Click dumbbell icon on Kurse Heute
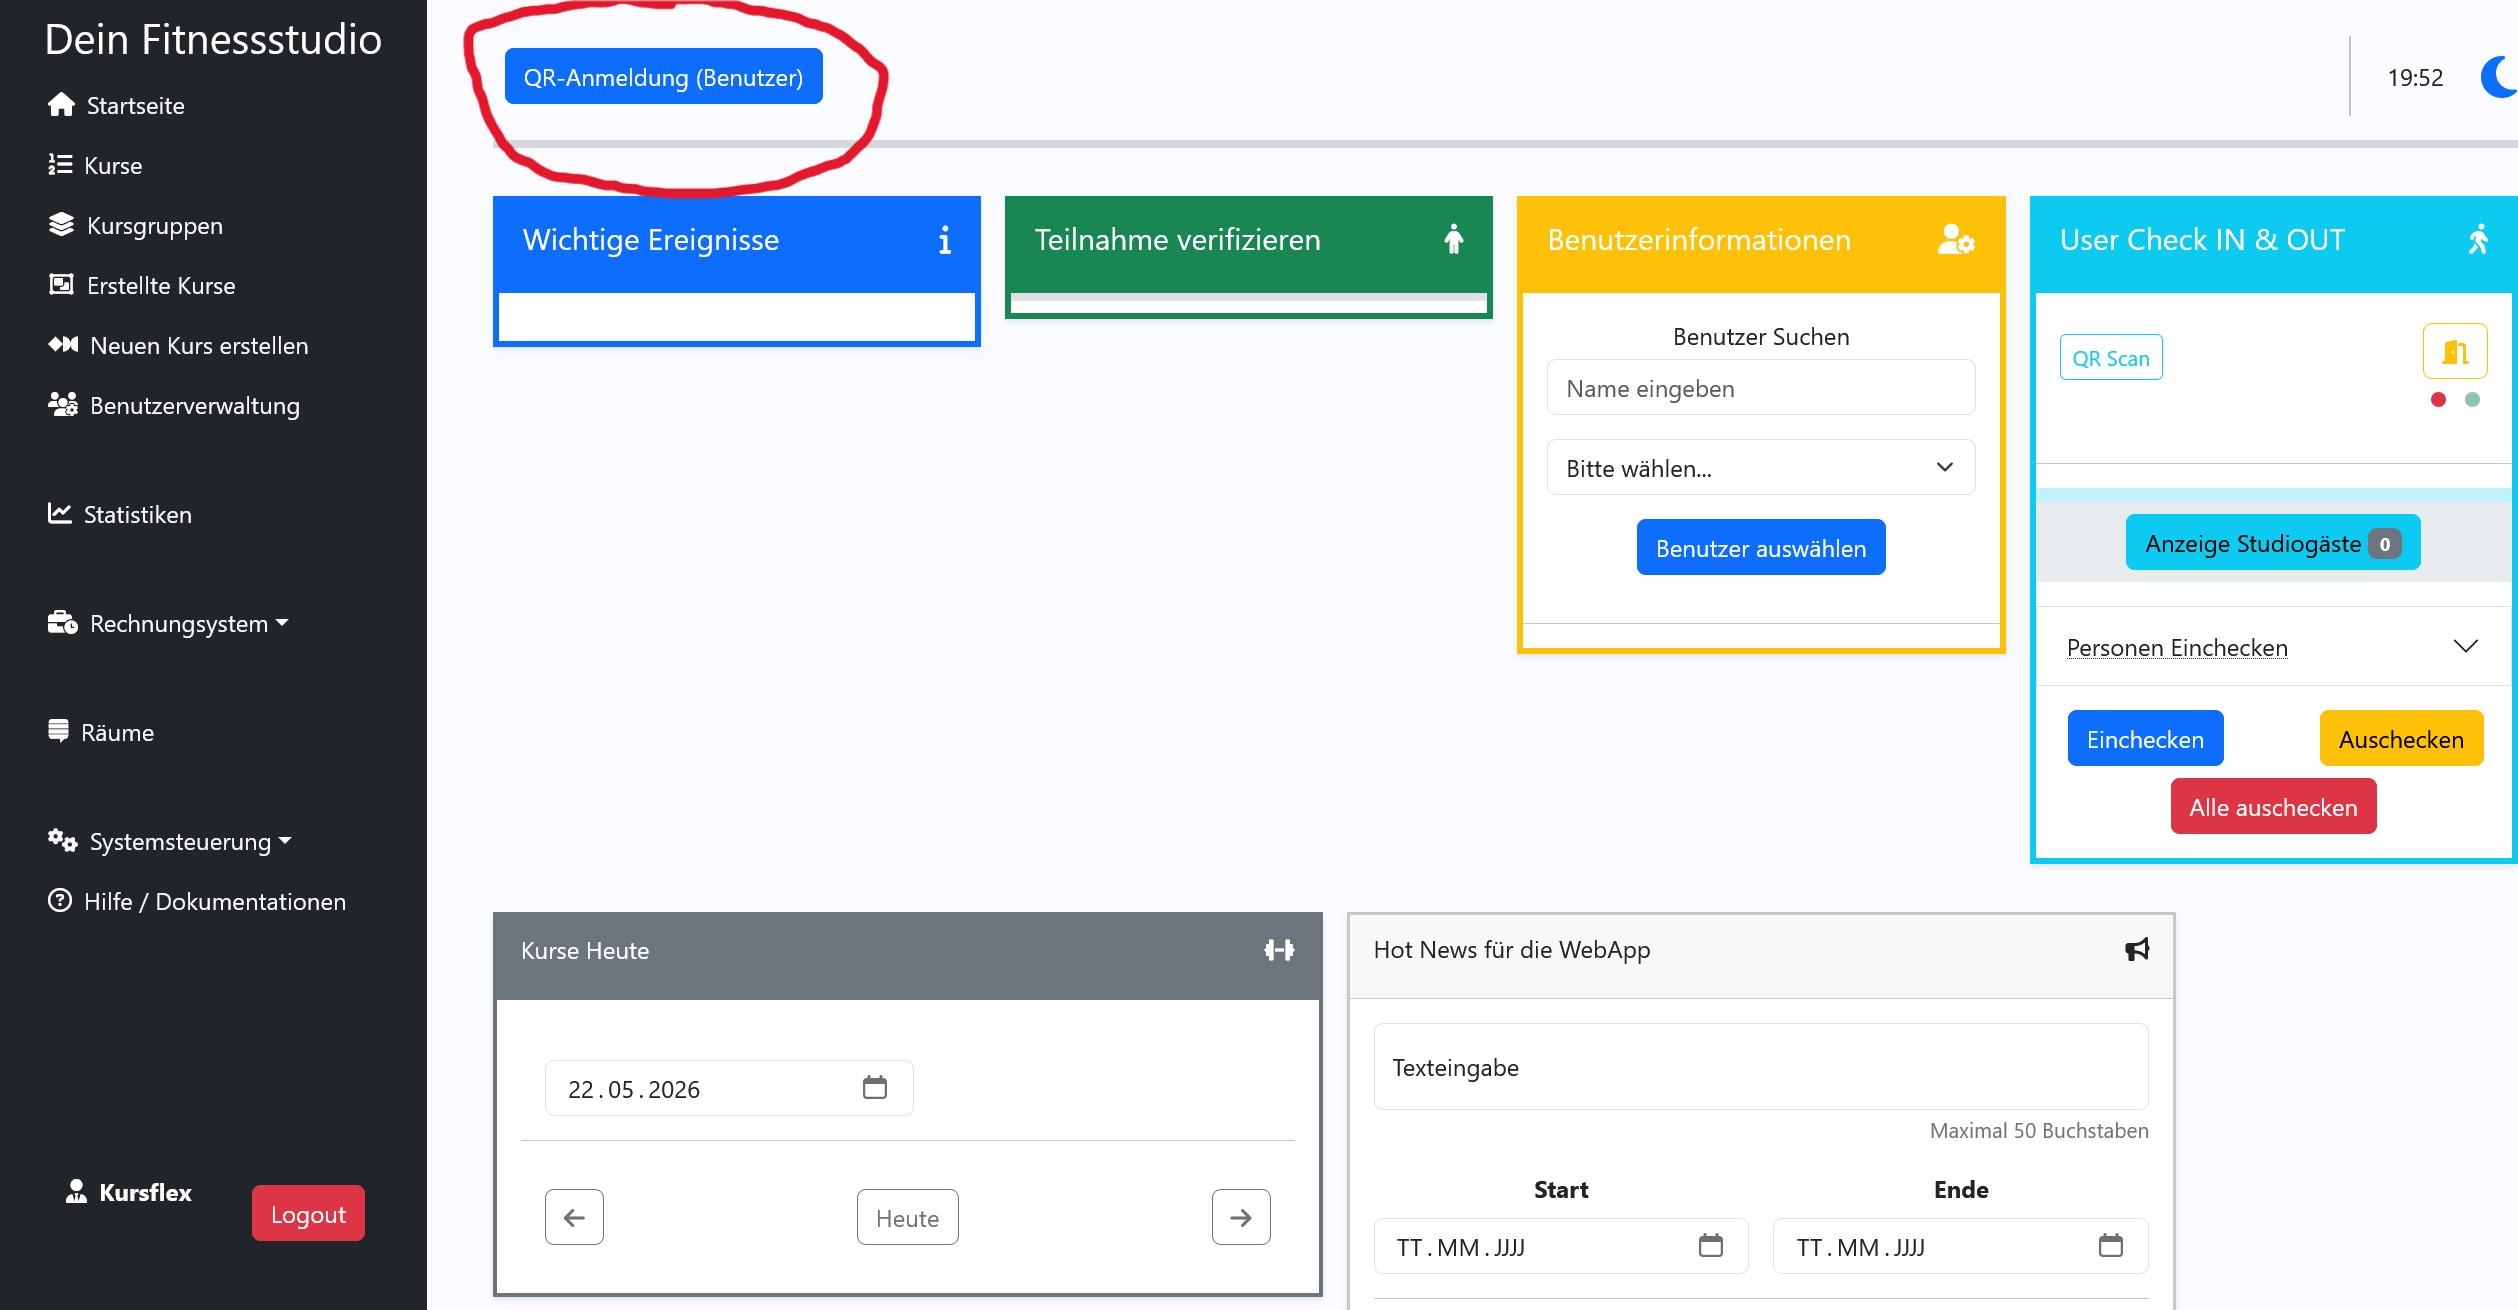The image size is (2518, 1310). [x=1279, y=950]
